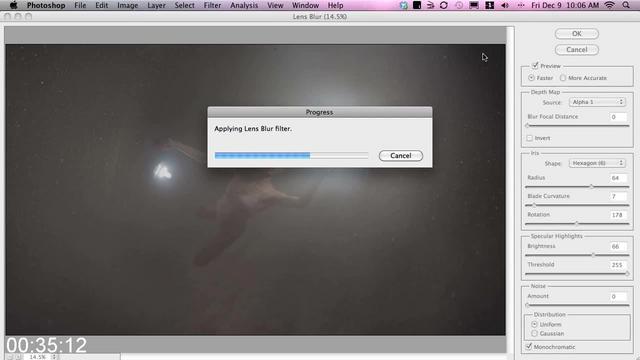Click the Blade Curvature value field
The image size is (640, 360).
pos(618,196)
